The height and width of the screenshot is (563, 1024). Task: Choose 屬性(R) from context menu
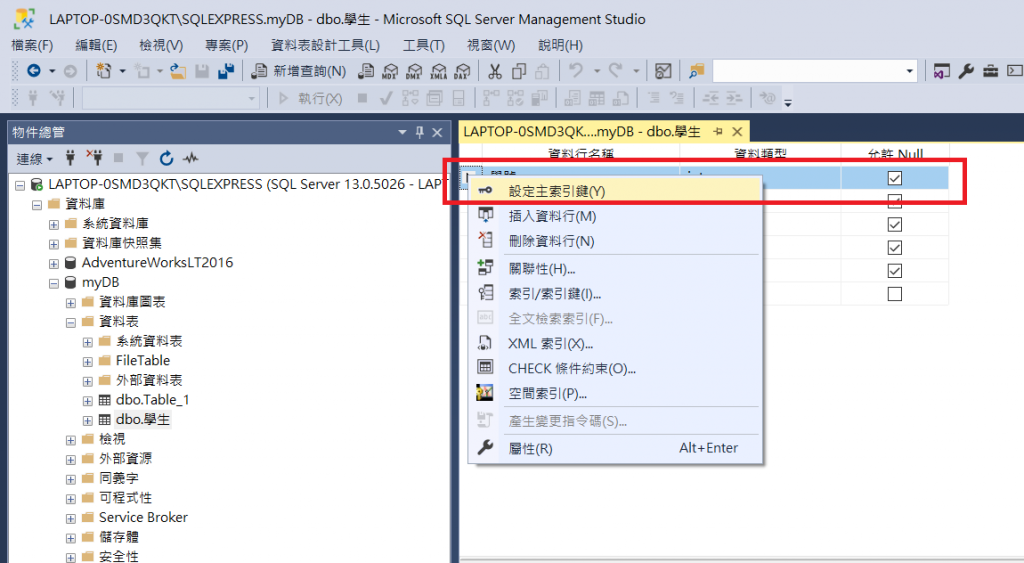click(615, 448)
